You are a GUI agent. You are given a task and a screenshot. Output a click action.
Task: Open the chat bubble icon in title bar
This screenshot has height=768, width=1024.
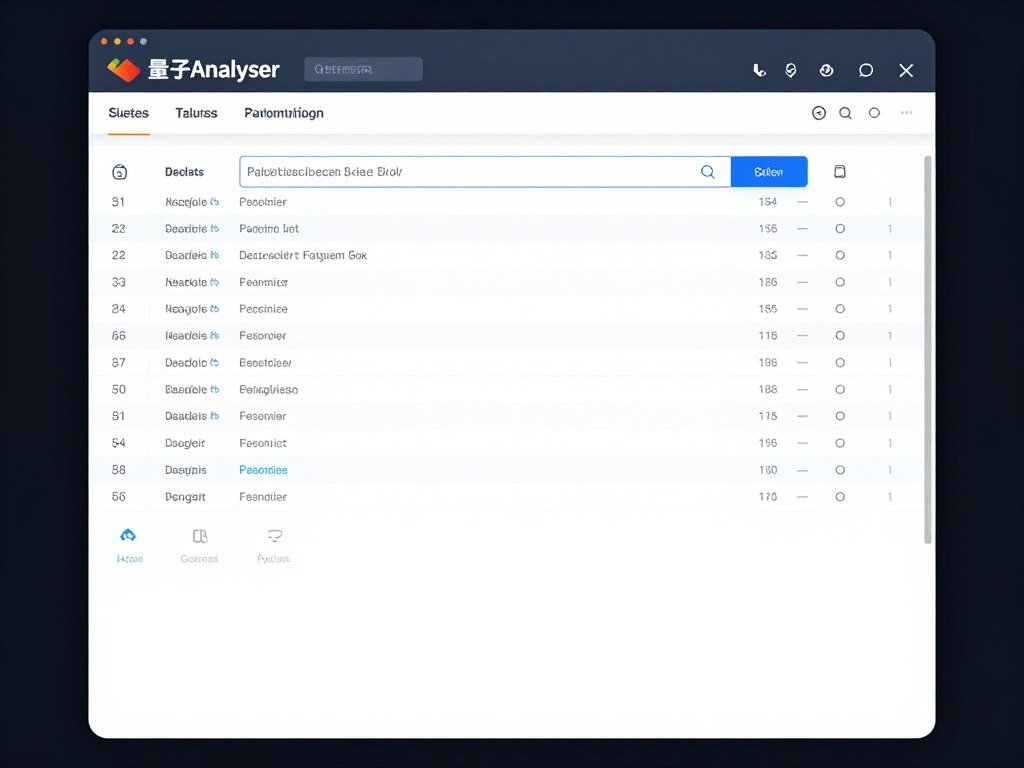tap(866, 70)
